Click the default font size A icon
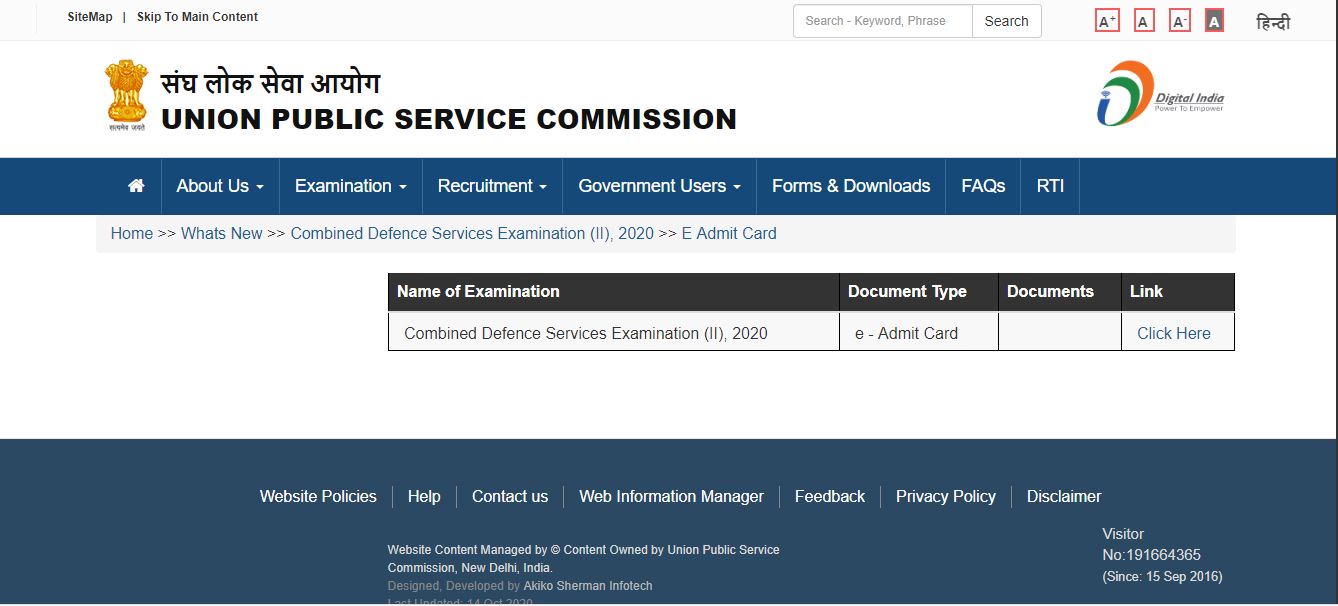 click(x=1143, y=19)
